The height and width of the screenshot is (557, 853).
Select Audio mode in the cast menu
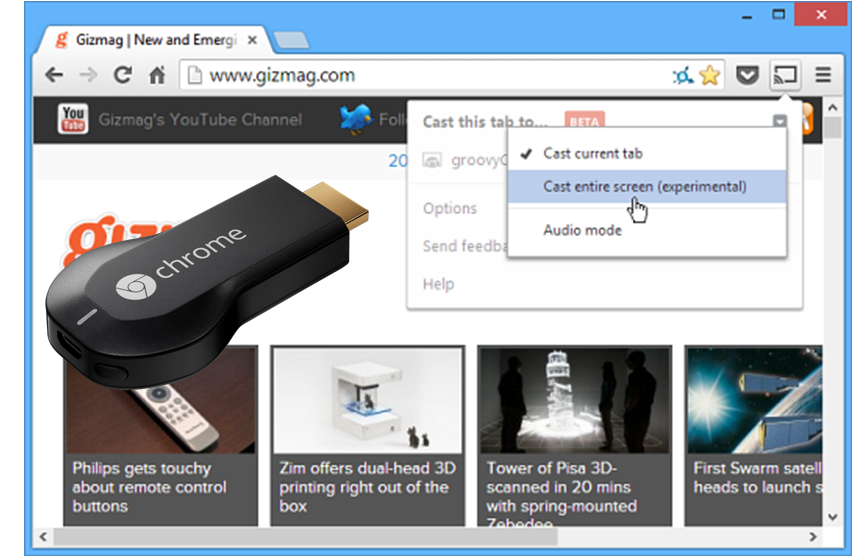647,230
